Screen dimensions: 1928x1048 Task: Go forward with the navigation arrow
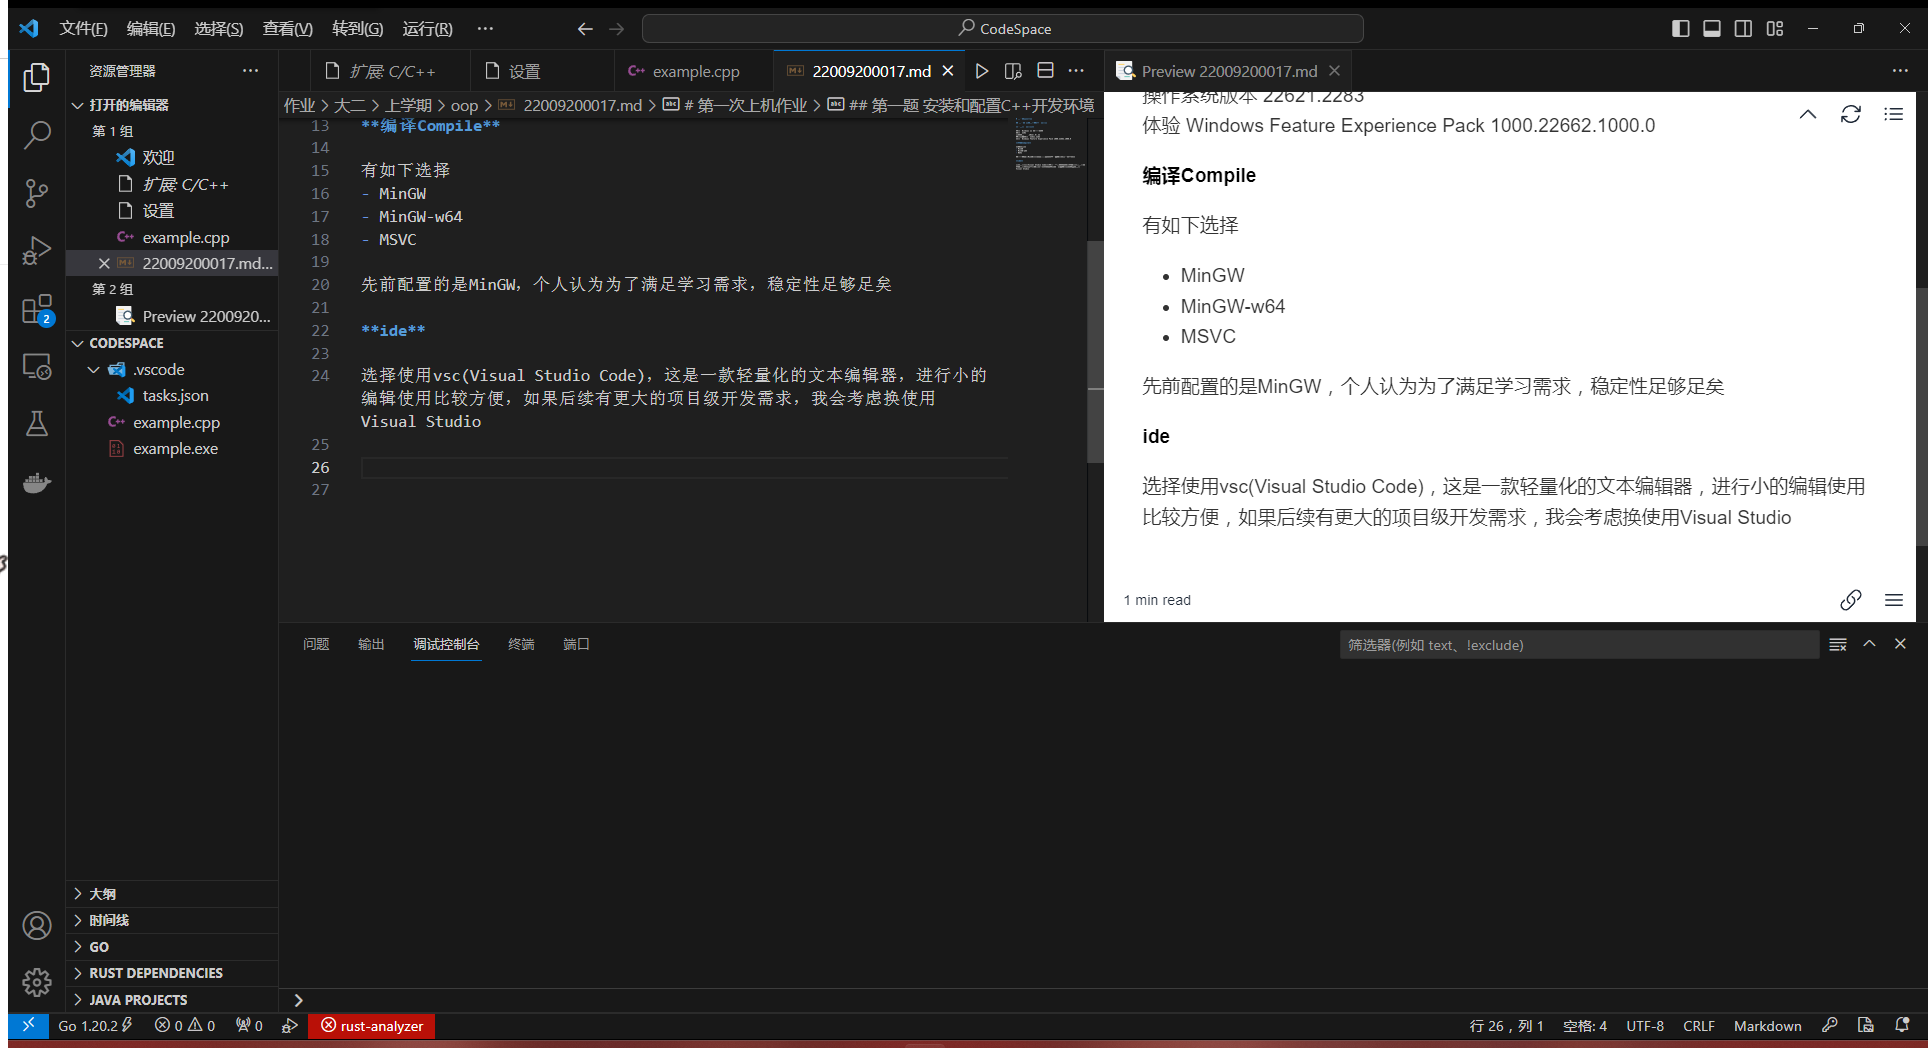pos(617,29)
